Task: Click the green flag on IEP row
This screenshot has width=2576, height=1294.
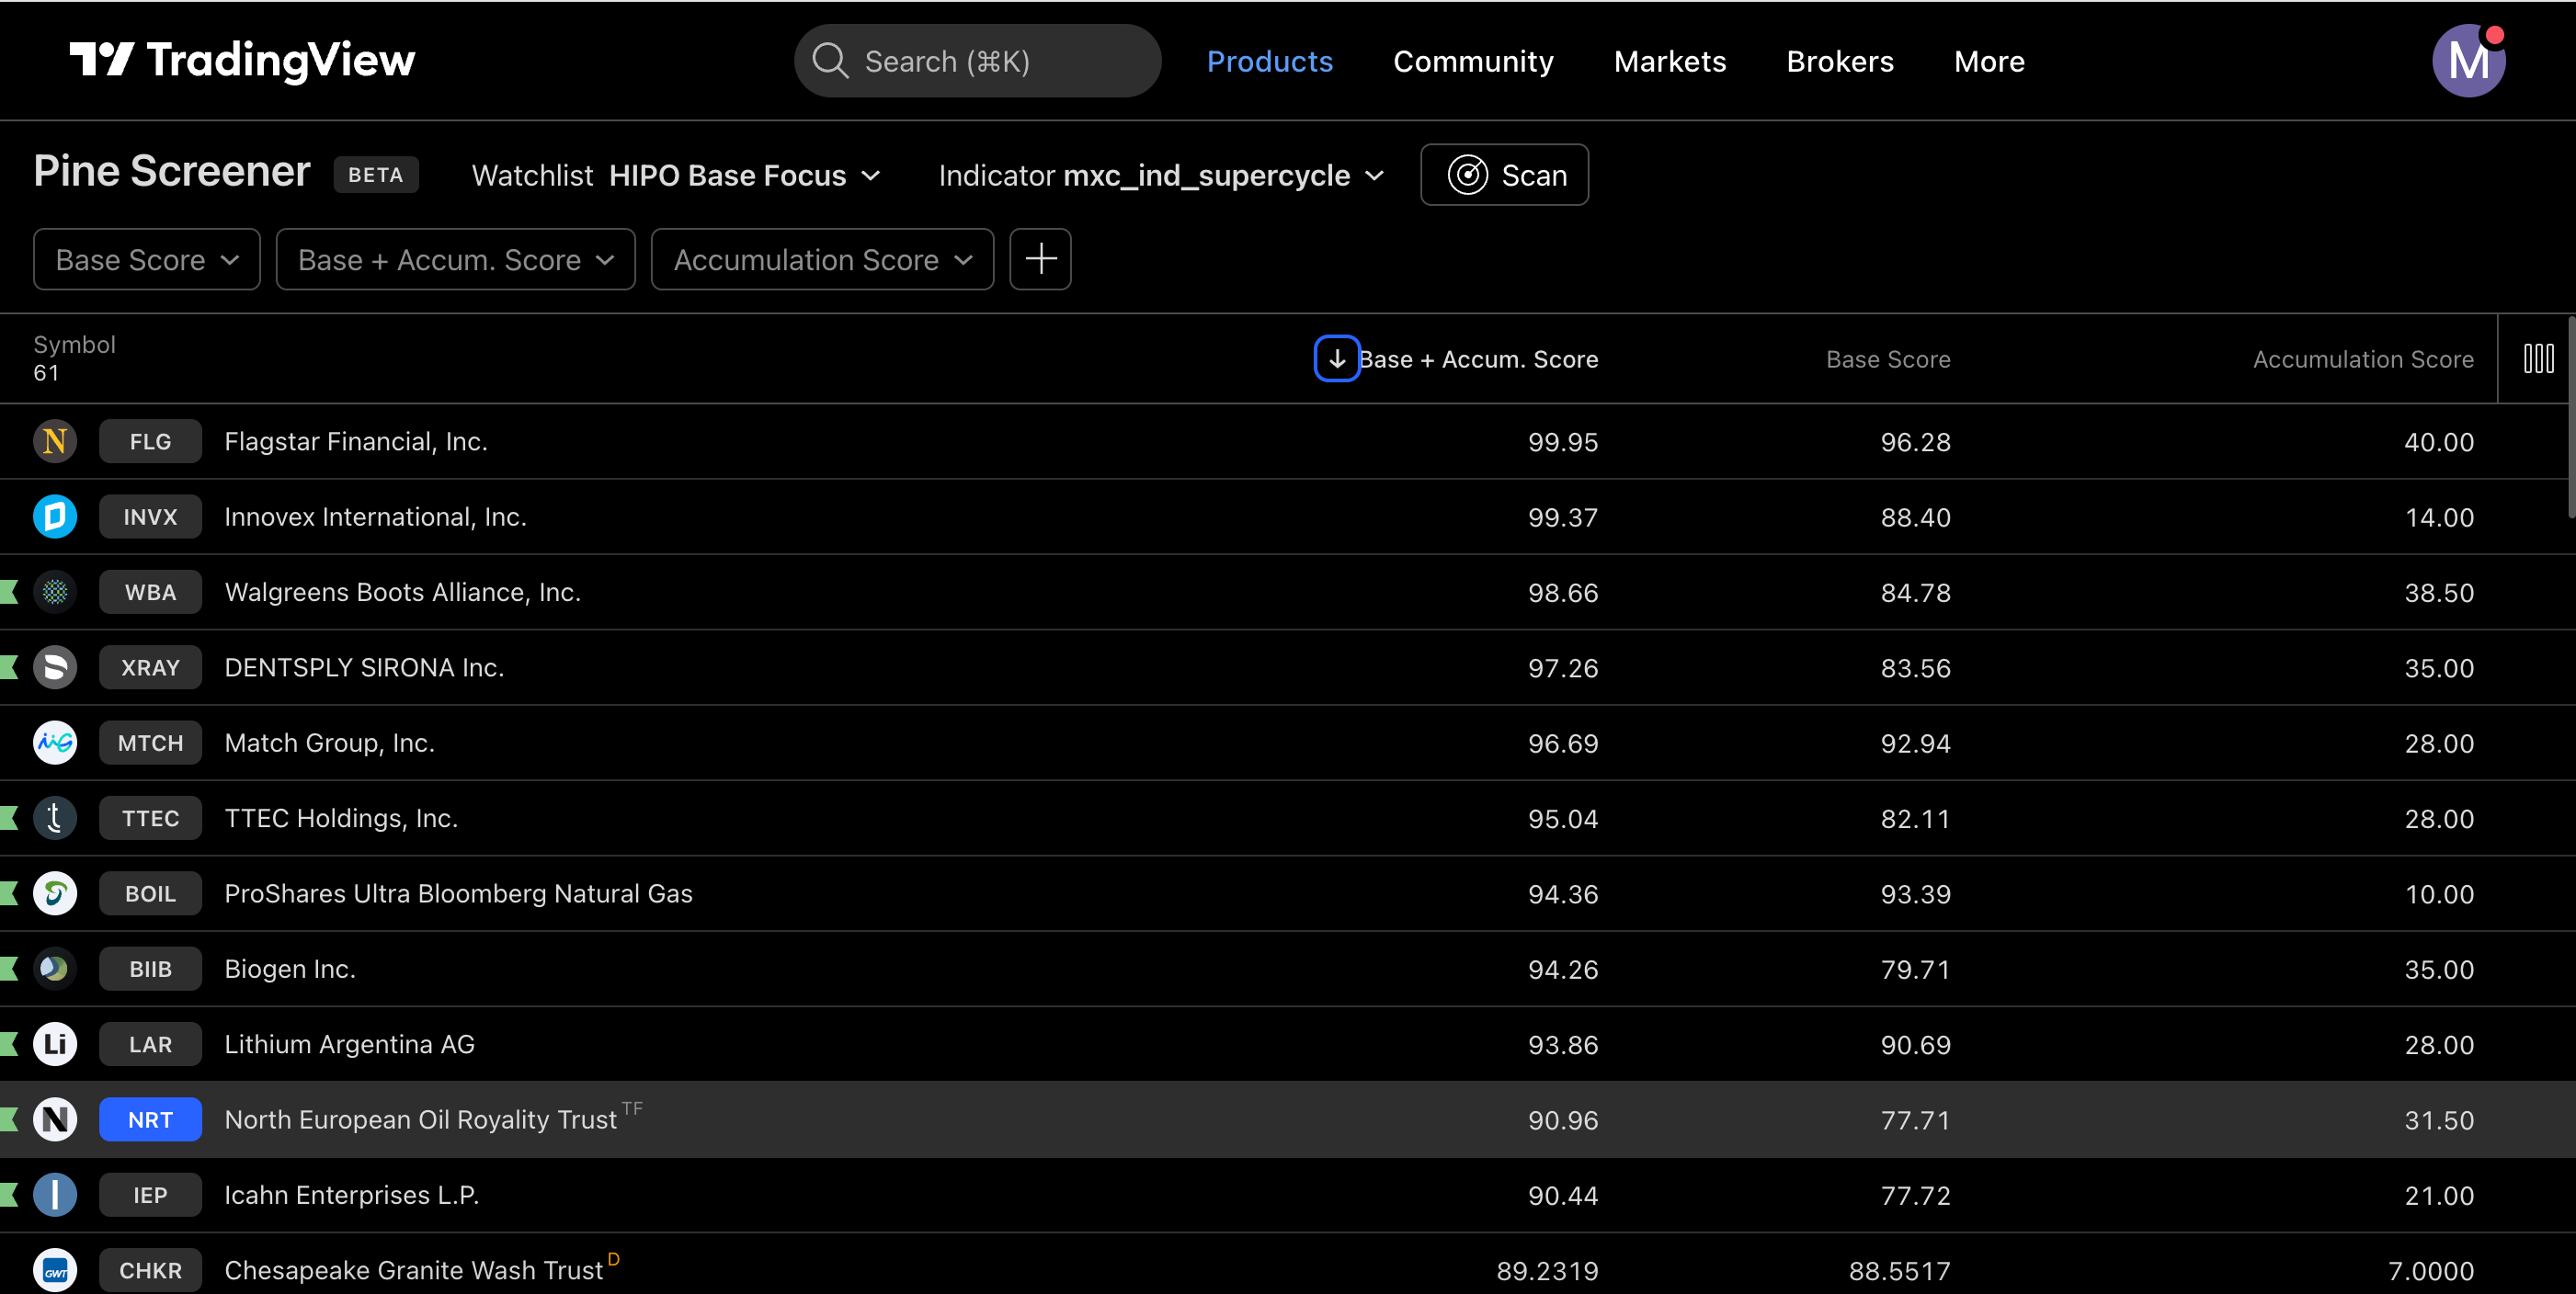Action: (x=9, y=1195)
